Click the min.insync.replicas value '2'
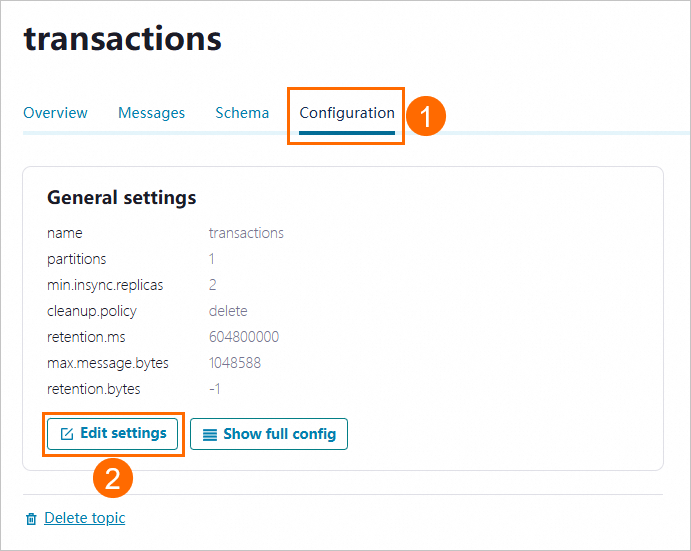Viewport: 691px width, 551px height. [x=212, y=285]
